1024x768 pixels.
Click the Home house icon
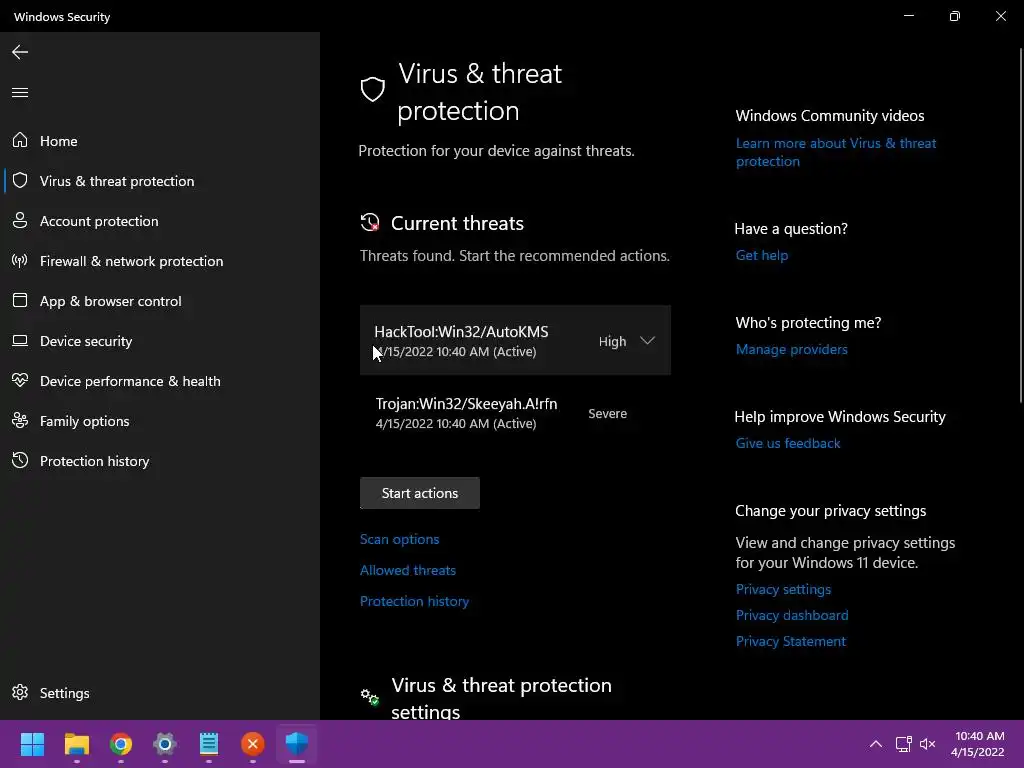pyautogui.click(x=20, y=140)
